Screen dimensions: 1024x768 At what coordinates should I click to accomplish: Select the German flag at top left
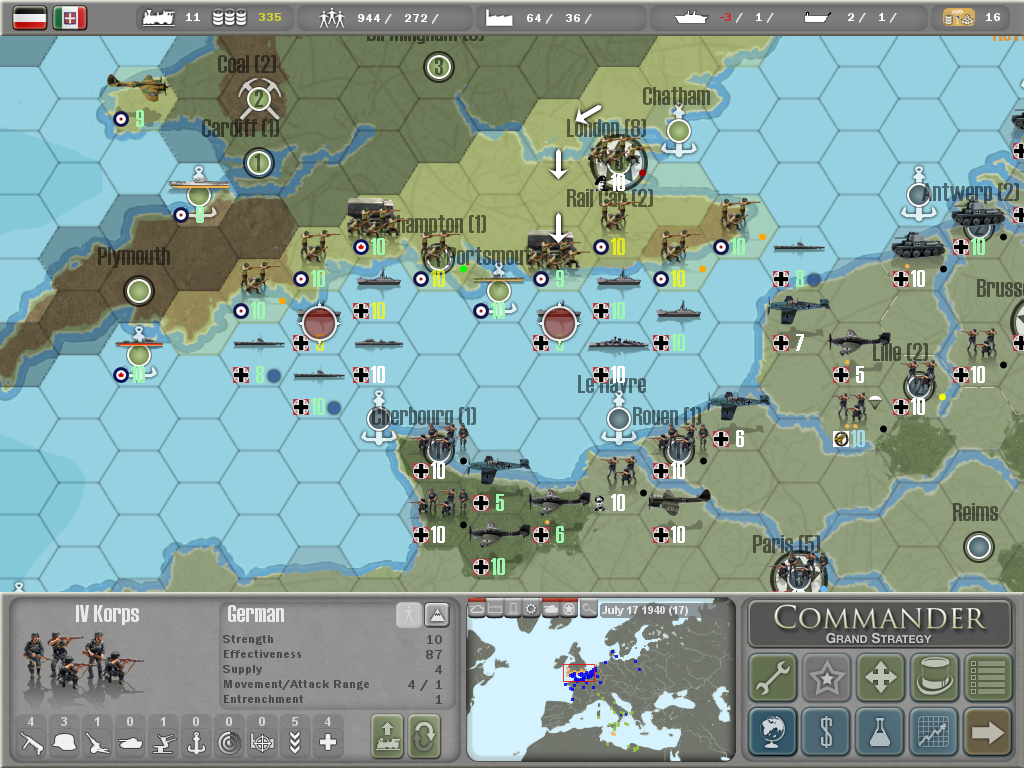click(x=30, y=17)
